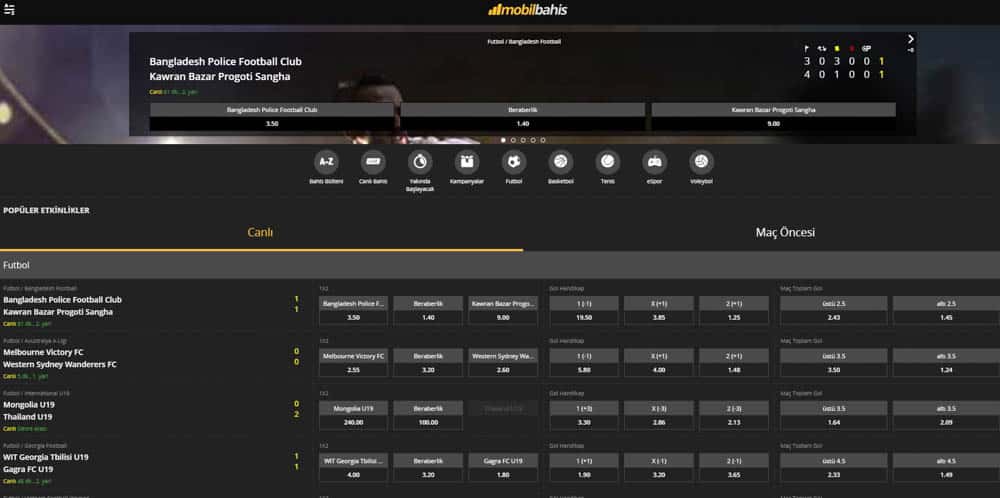The image size is (1000, 498).
Task: Switch to the Maç Öncesi tab
Action: (785, 233)
